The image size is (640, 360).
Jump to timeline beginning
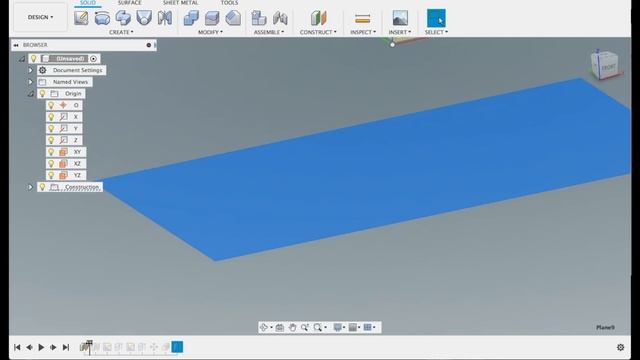tap(17, 347)
